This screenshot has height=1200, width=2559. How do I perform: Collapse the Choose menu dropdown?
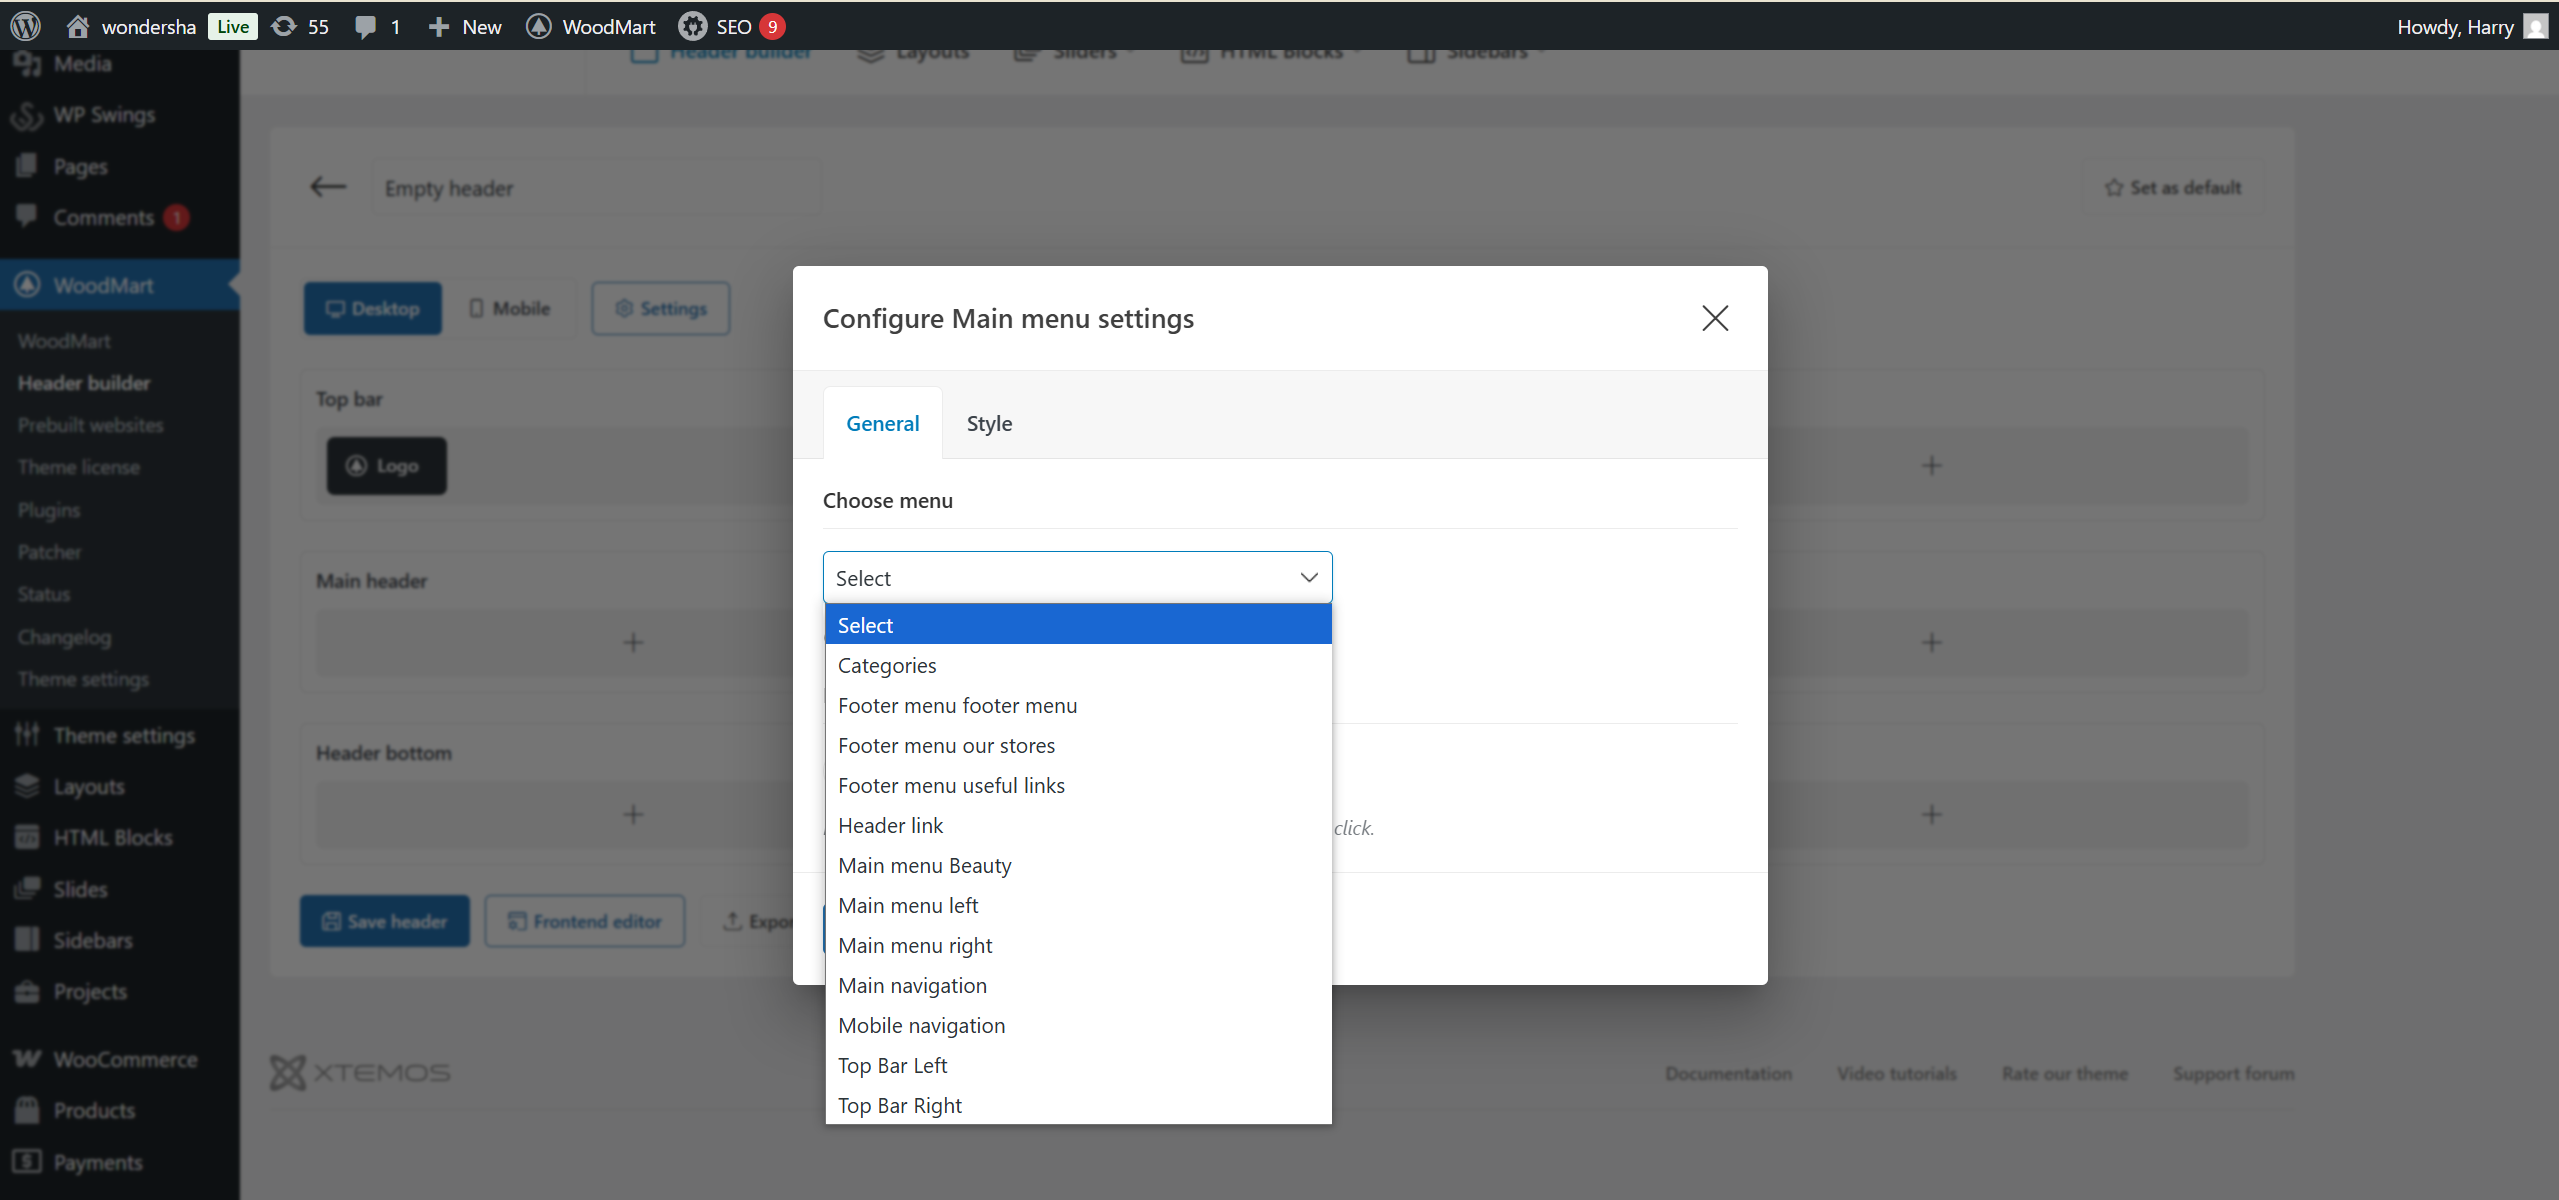[1308, 578]
